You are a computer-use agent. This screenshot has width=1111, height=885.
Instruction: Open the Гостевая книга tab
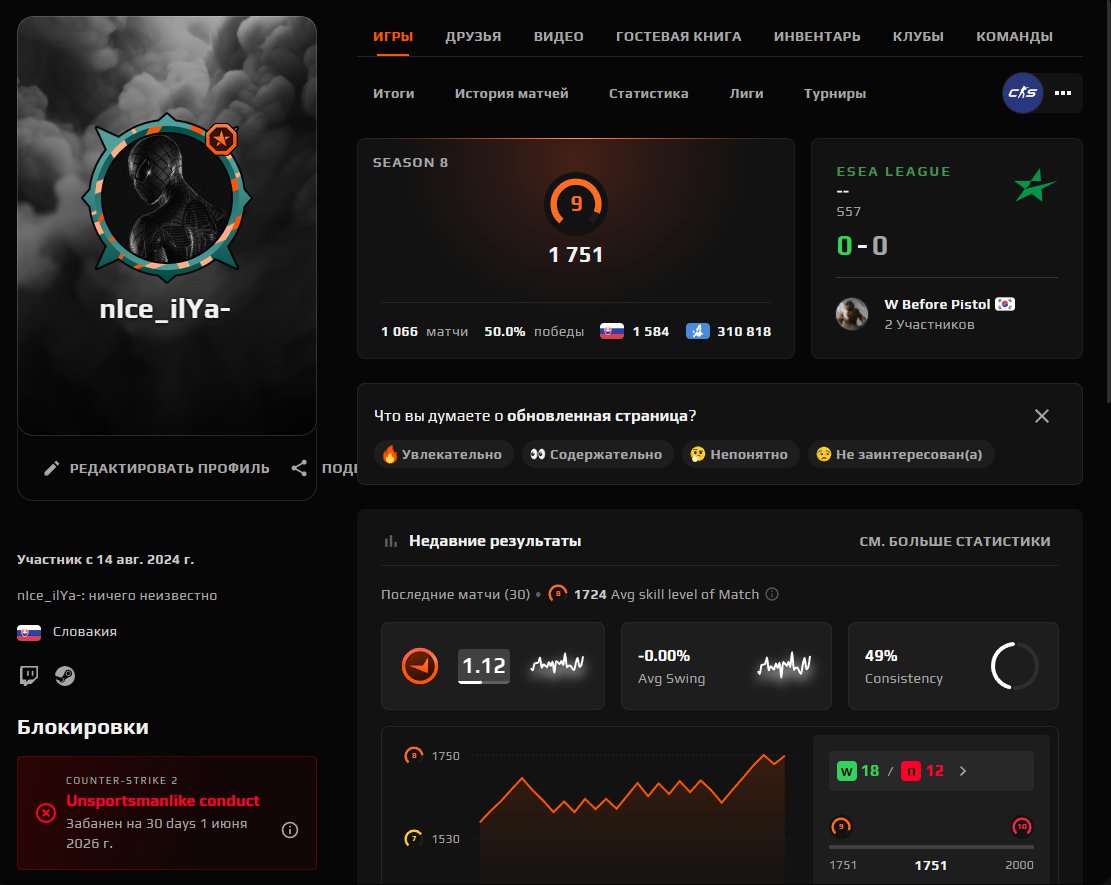click(x=678, y=36)
